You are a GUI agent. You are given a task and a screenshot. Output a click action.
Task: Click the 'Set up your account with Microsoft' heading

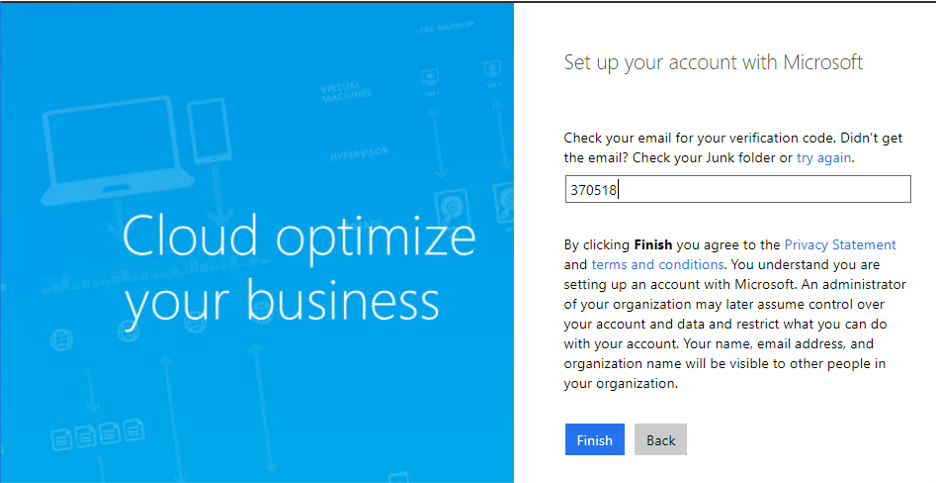tap(713, 63)
